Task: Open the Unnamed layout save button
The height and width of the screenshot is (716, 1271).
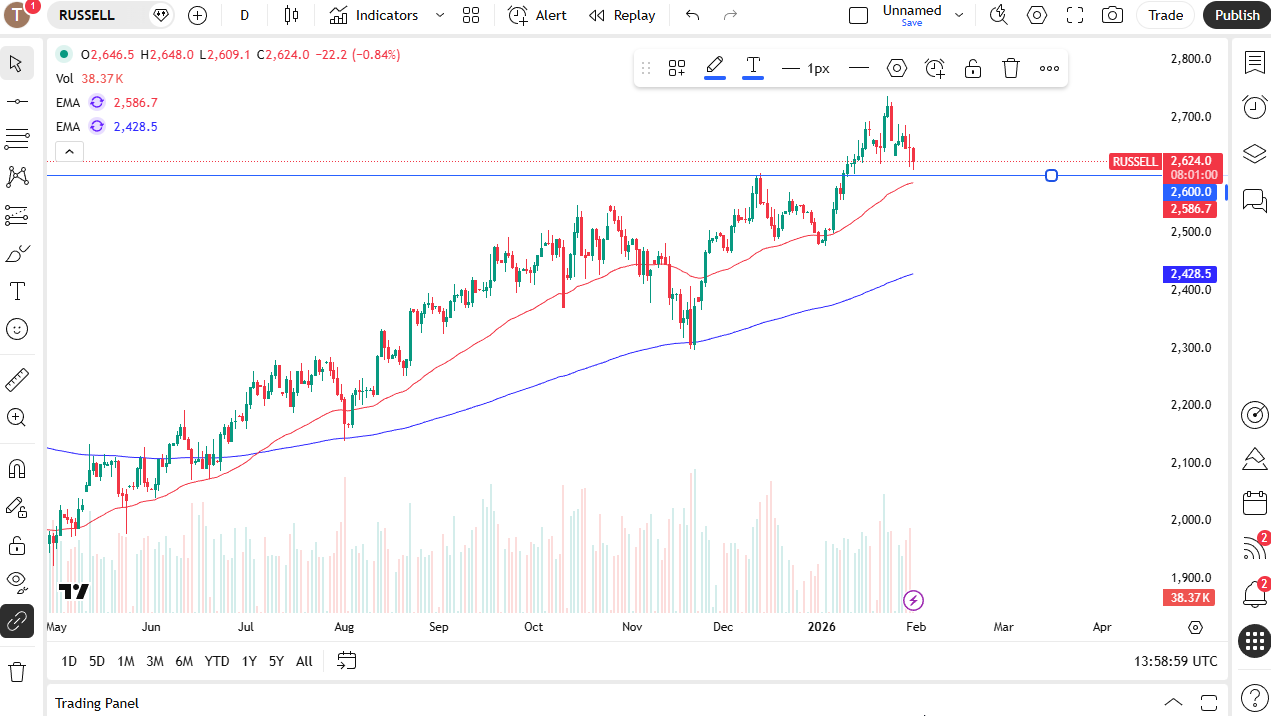Action: coord(912,15)
